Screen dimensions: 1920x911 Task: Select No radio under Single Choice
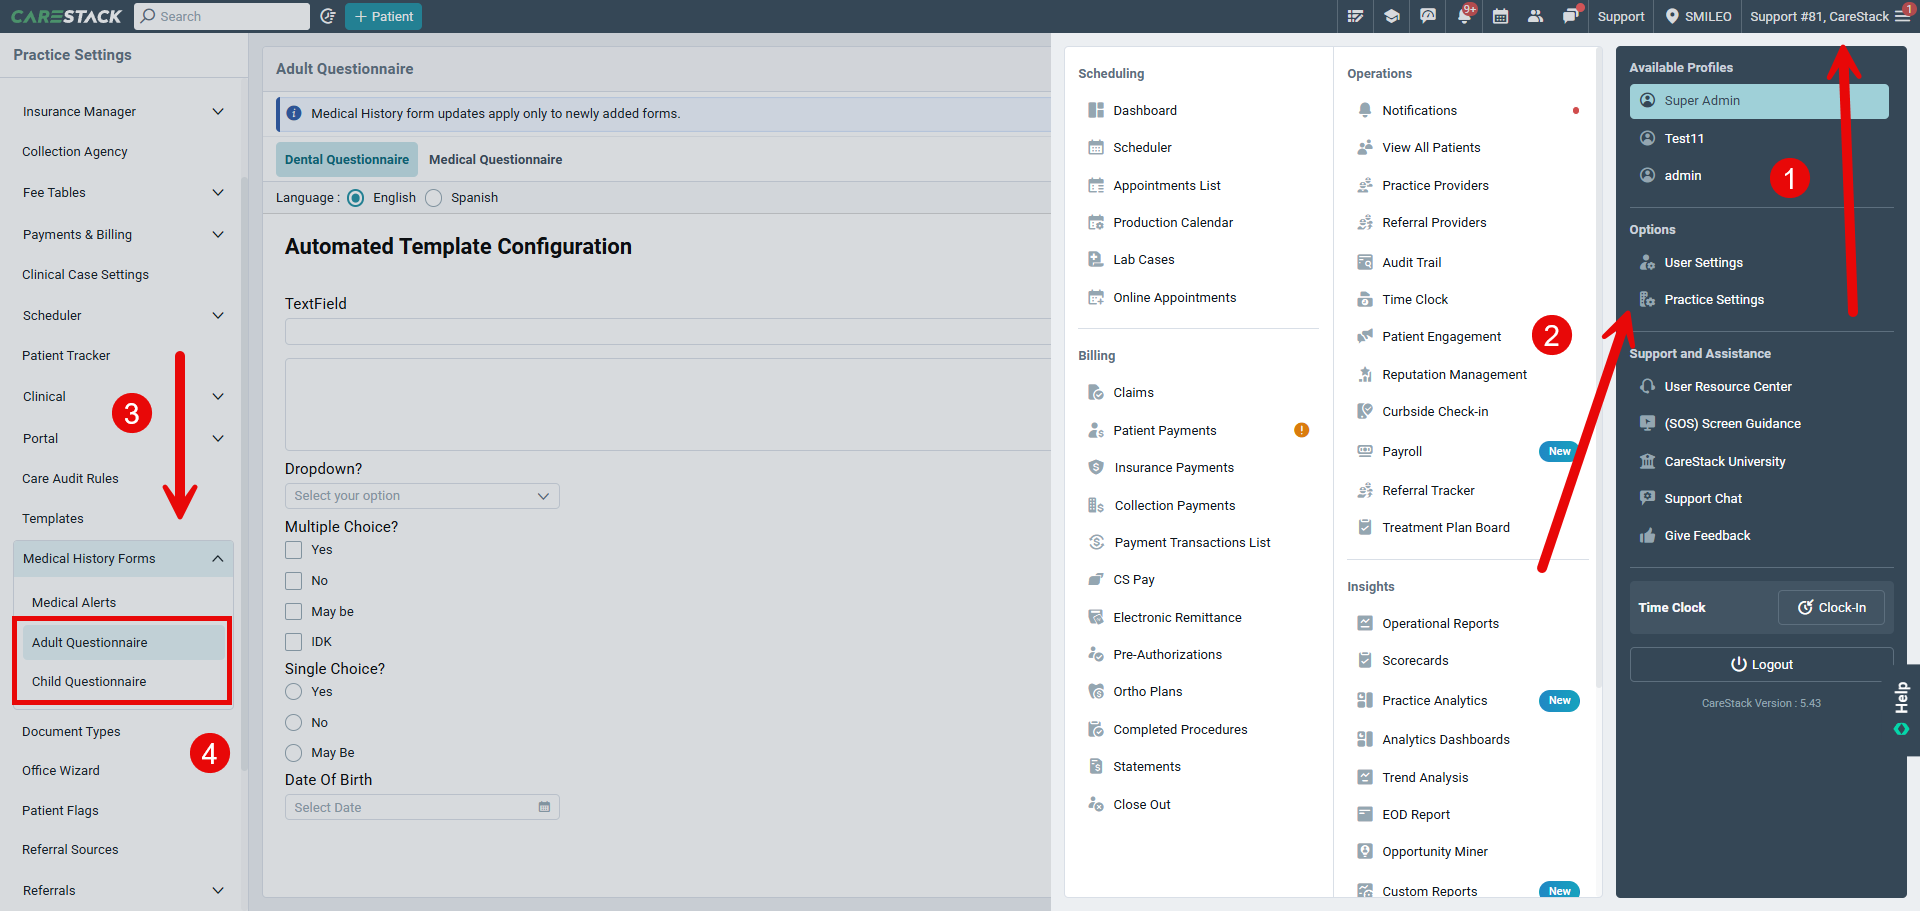click(x=293, y=722)
